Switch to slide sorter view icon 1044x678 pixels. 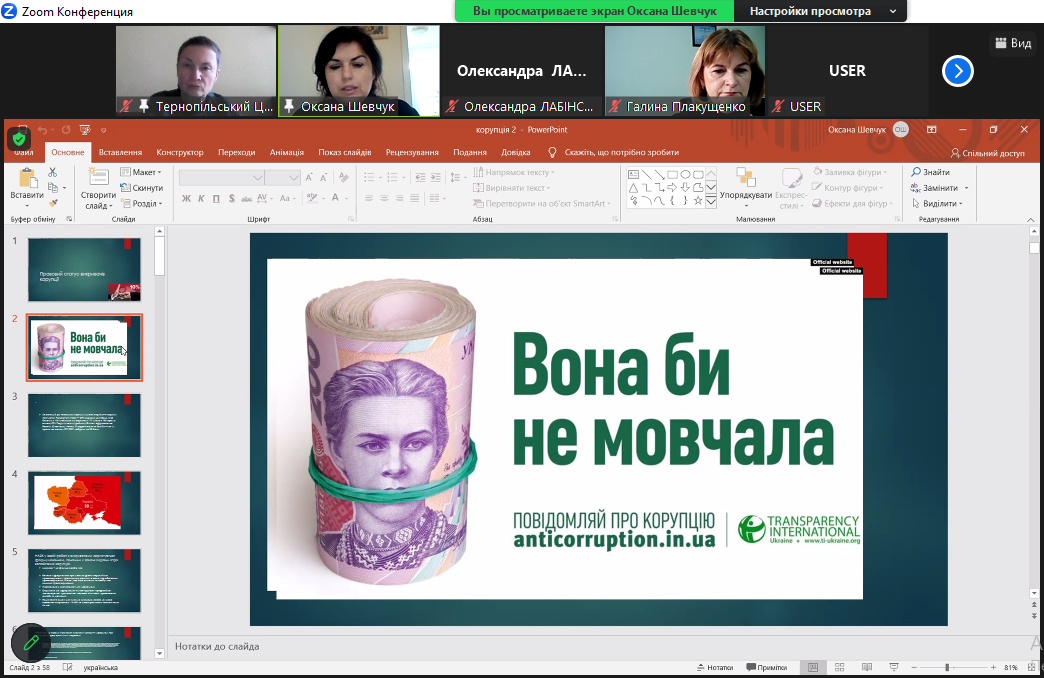[x=840, y=667]
